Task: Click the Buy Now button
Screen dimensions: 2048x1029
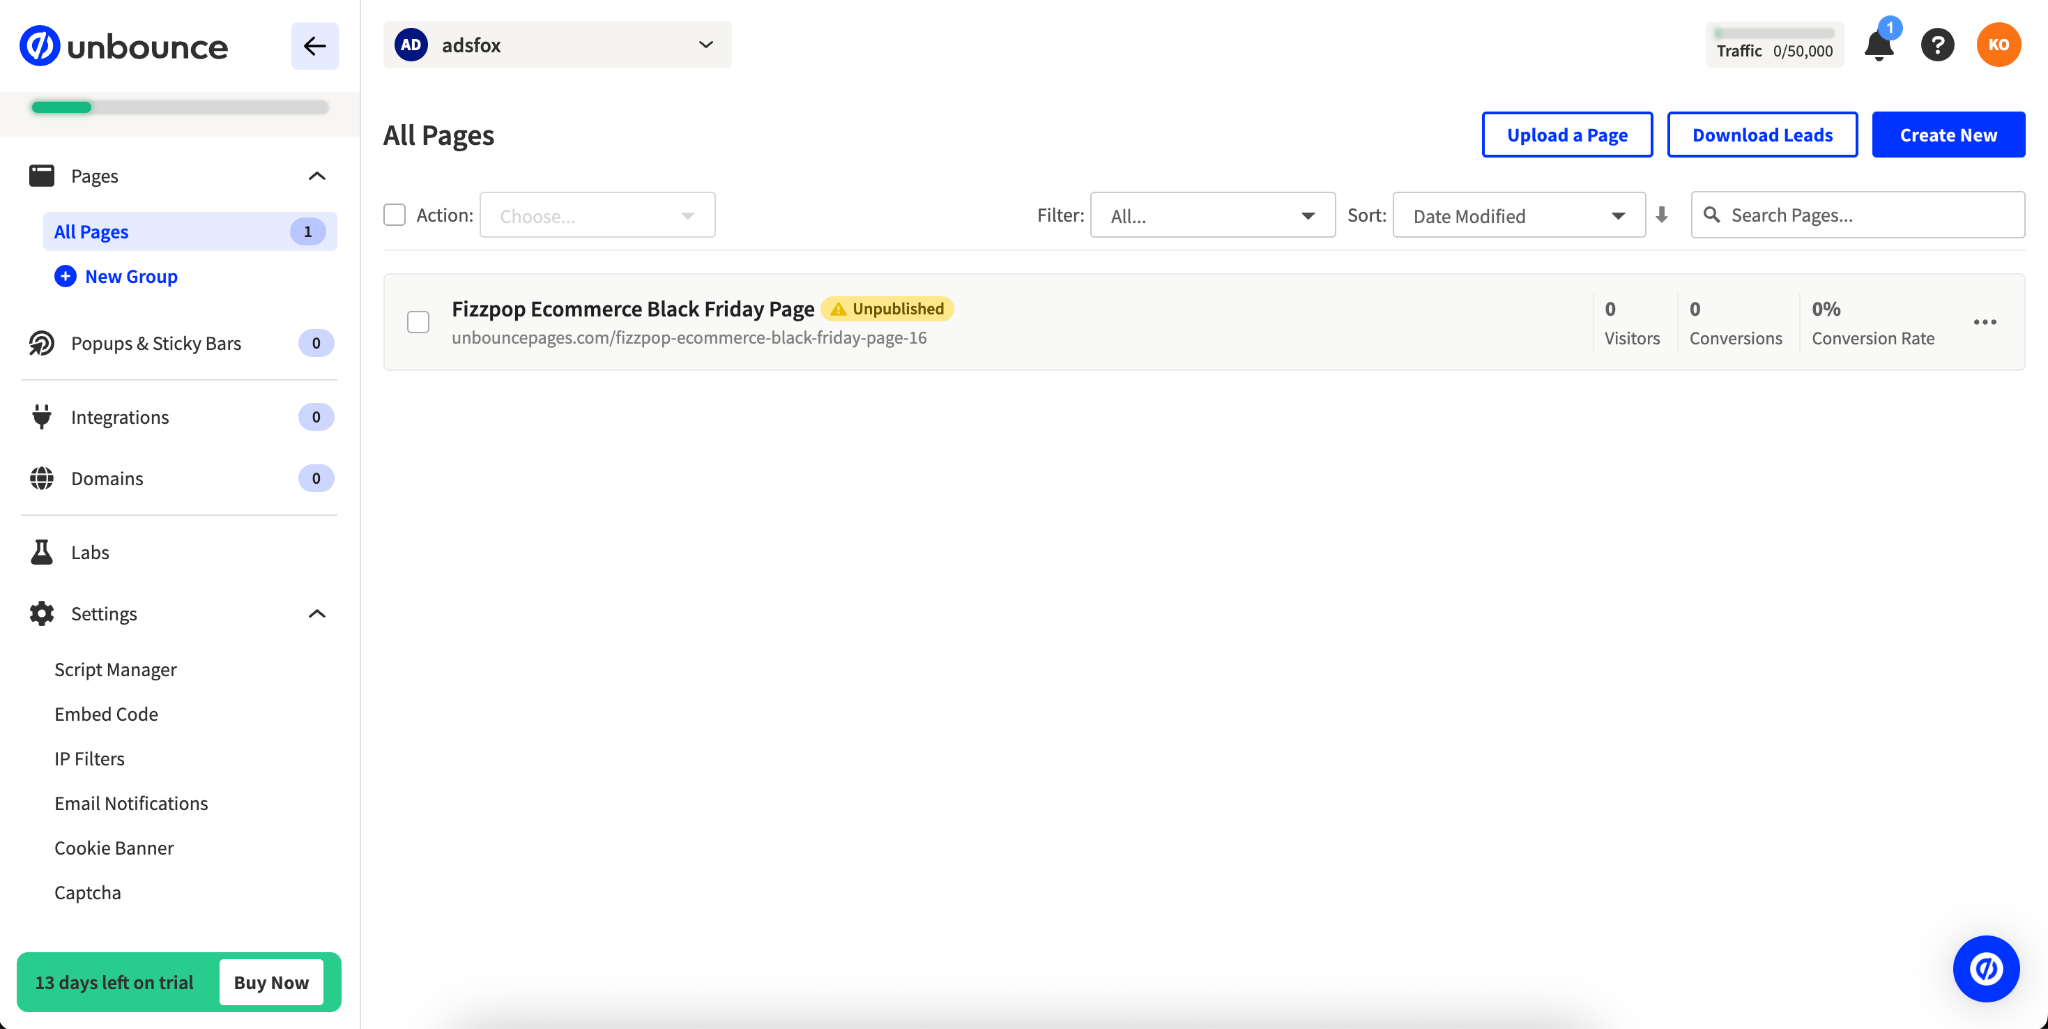Action: coord(271,982)
